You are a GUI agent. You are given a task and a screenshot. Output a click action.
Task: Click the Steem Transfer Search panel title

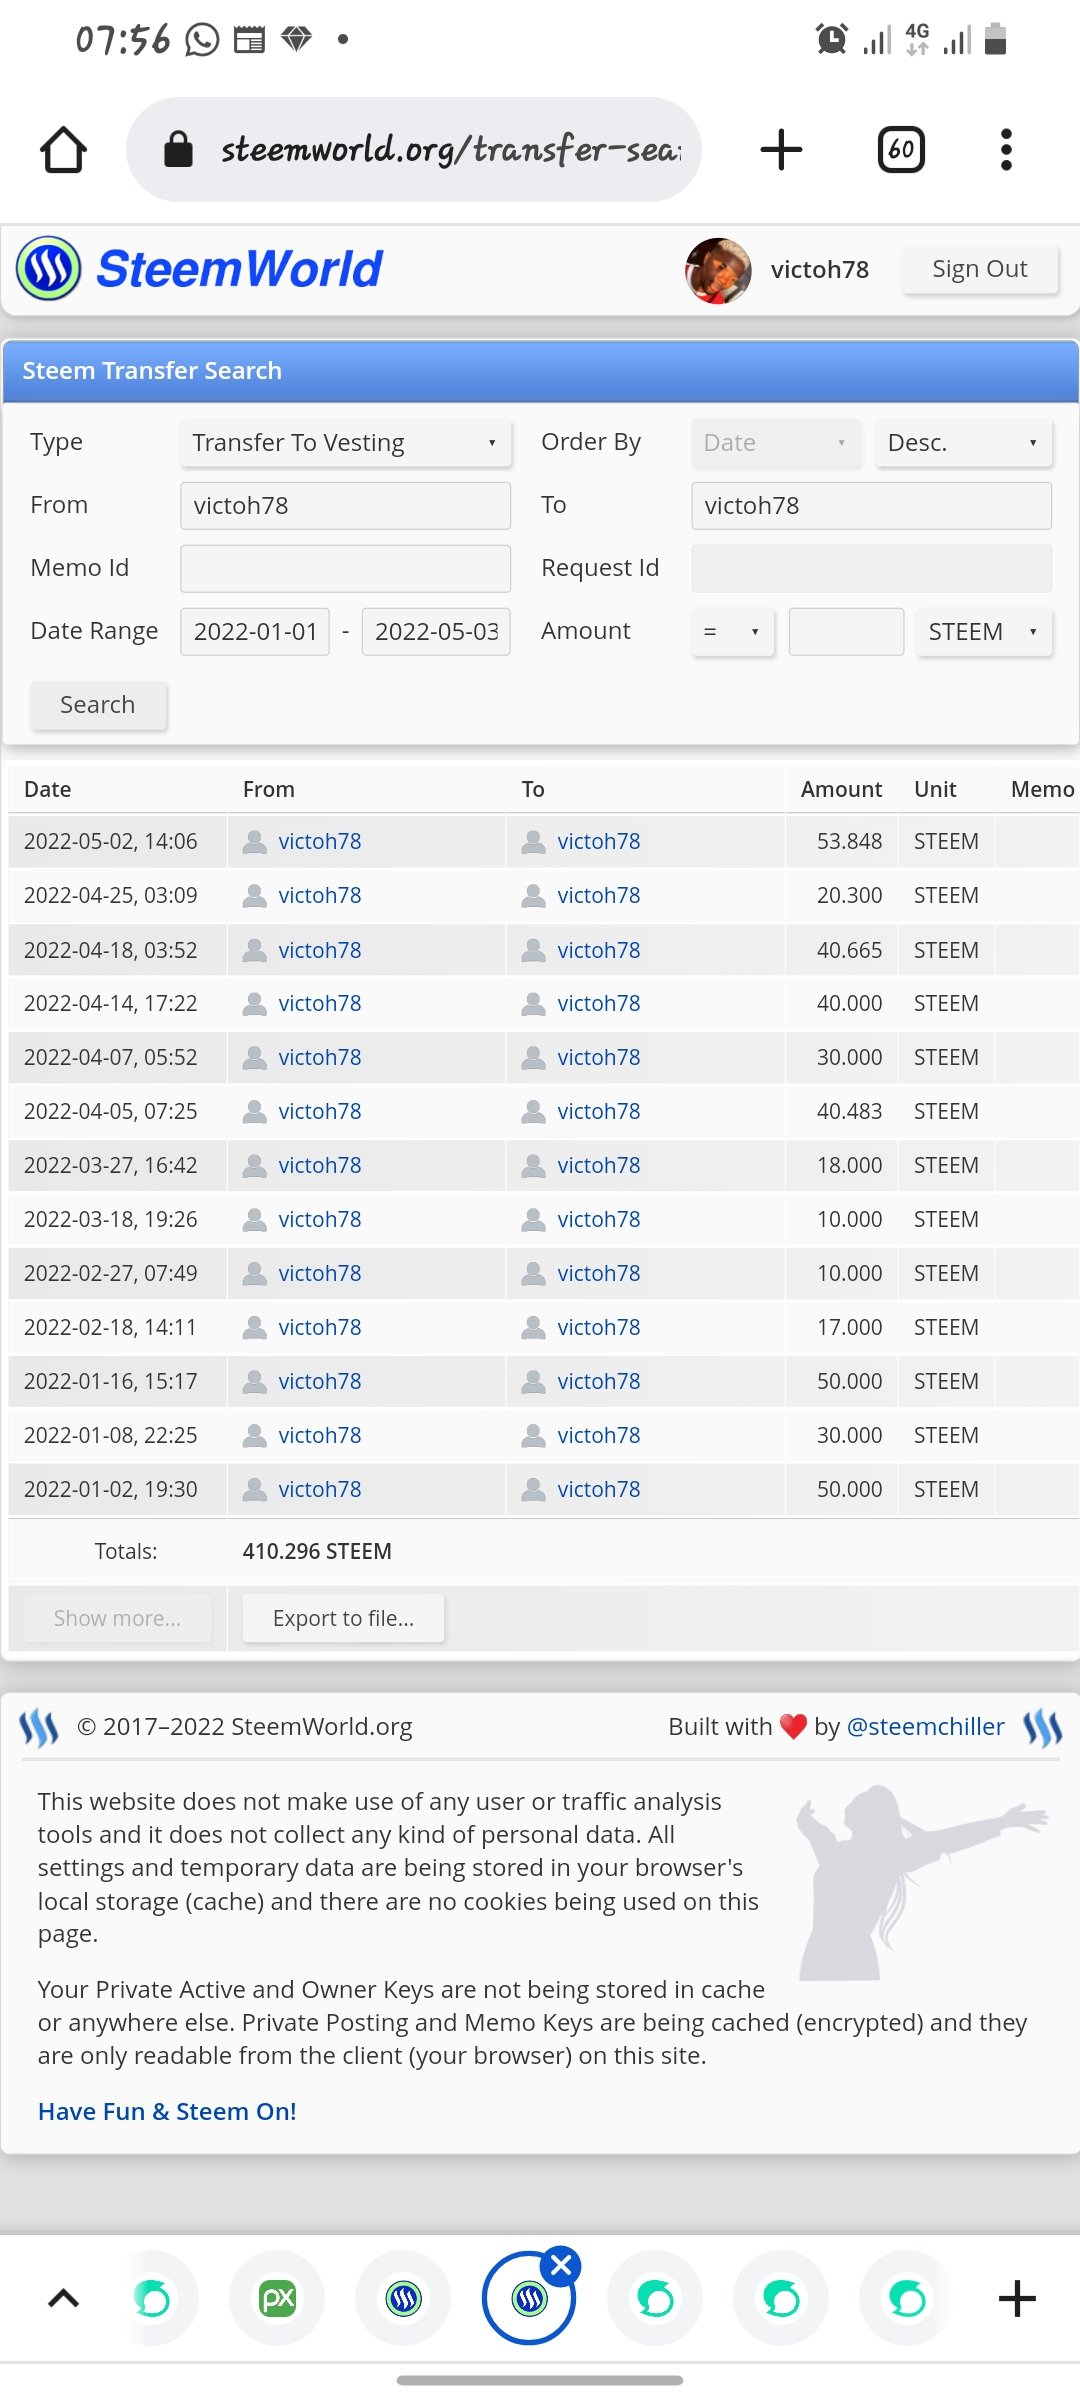coord(152,371)
